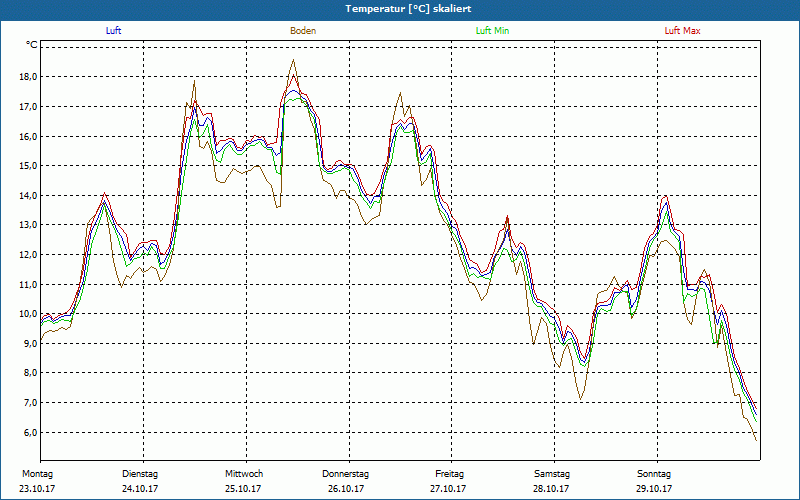Click the "Montag" day label
800x500 pixels.
click(x=37, y=474)
